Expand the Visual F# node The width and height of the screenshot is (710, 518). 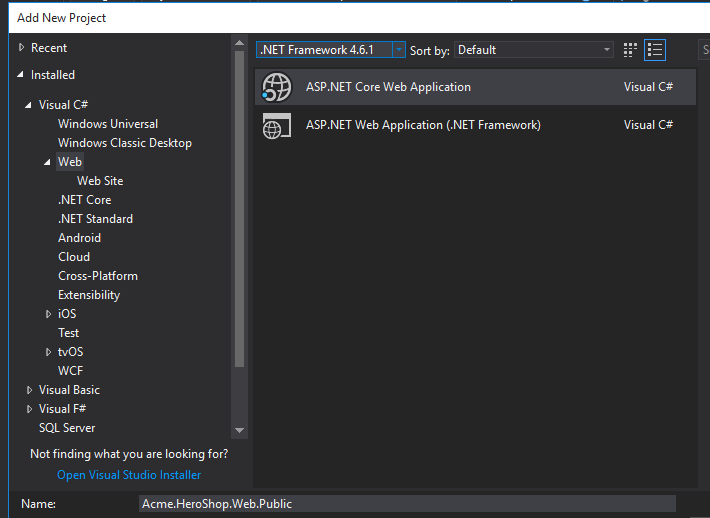click(29, 409)
